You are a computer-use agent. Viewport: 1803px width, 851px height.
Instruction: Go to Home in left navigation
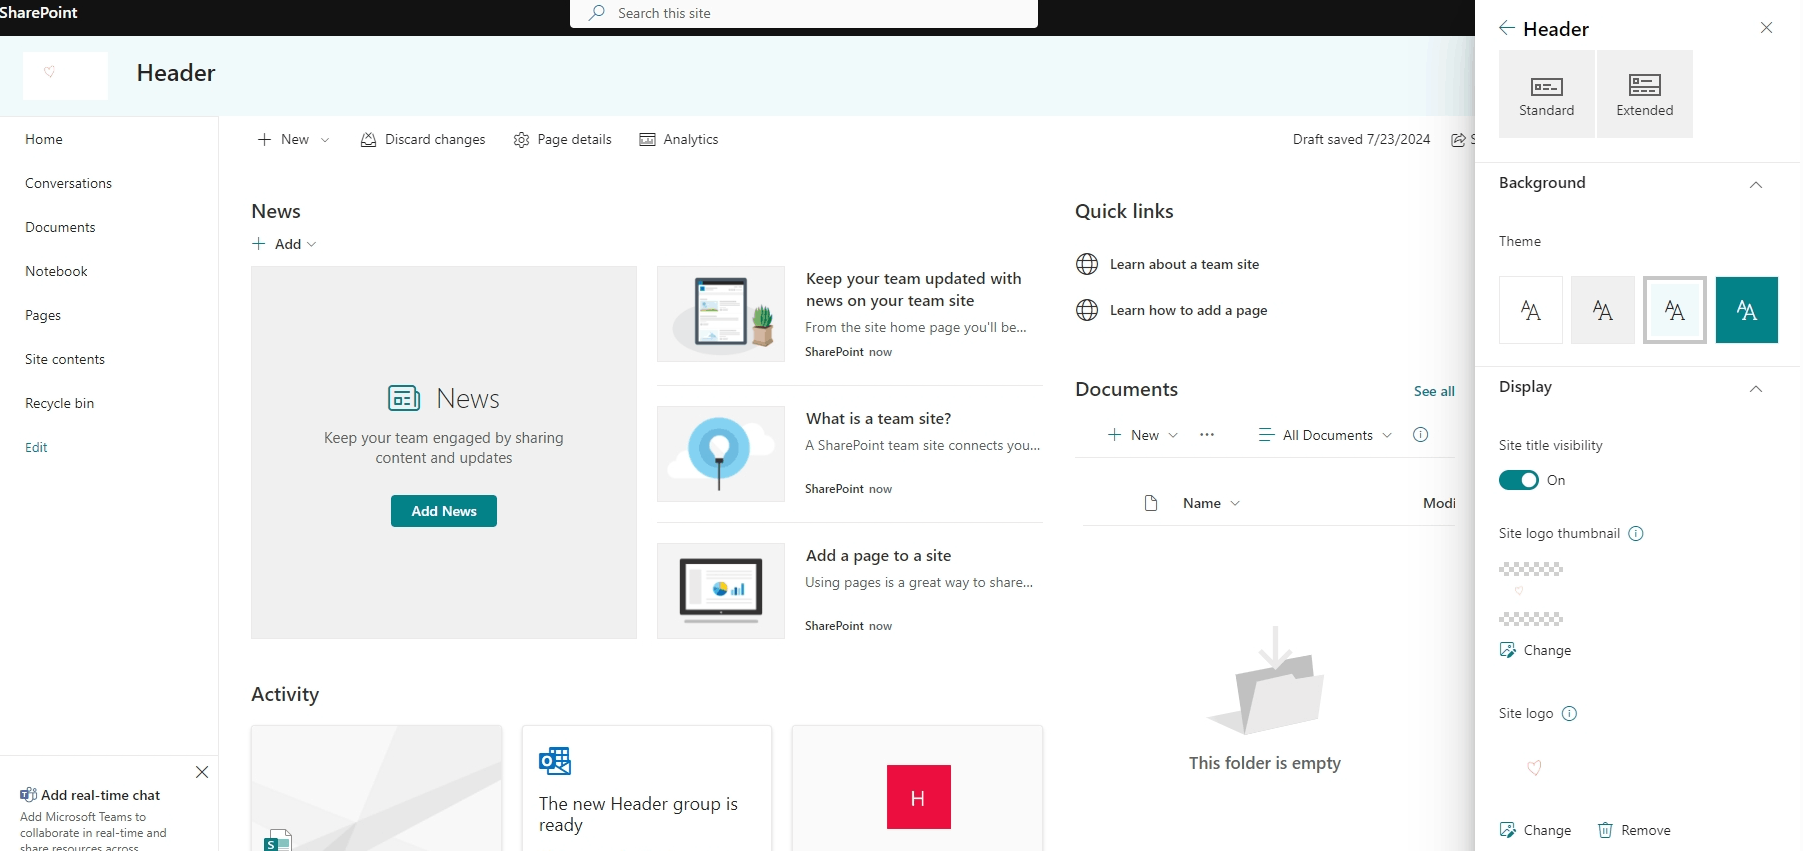[44, 139]
